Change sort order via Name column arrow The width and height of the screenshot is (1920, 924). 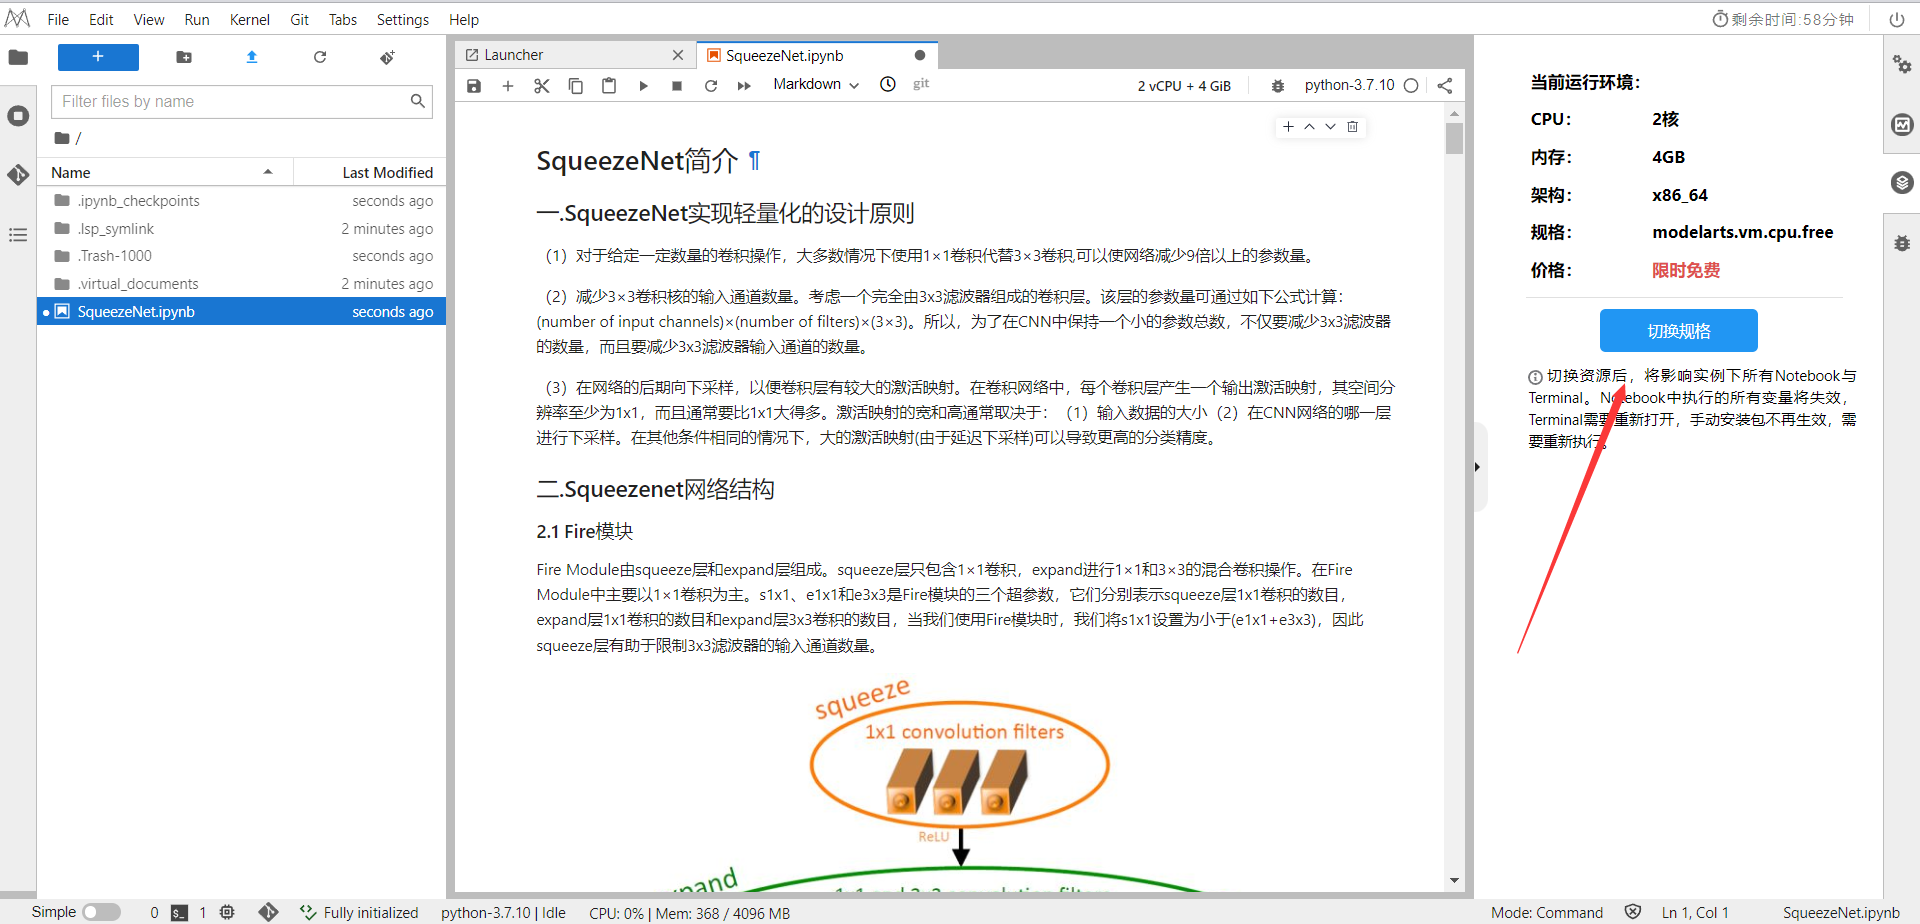pos(268,171)
